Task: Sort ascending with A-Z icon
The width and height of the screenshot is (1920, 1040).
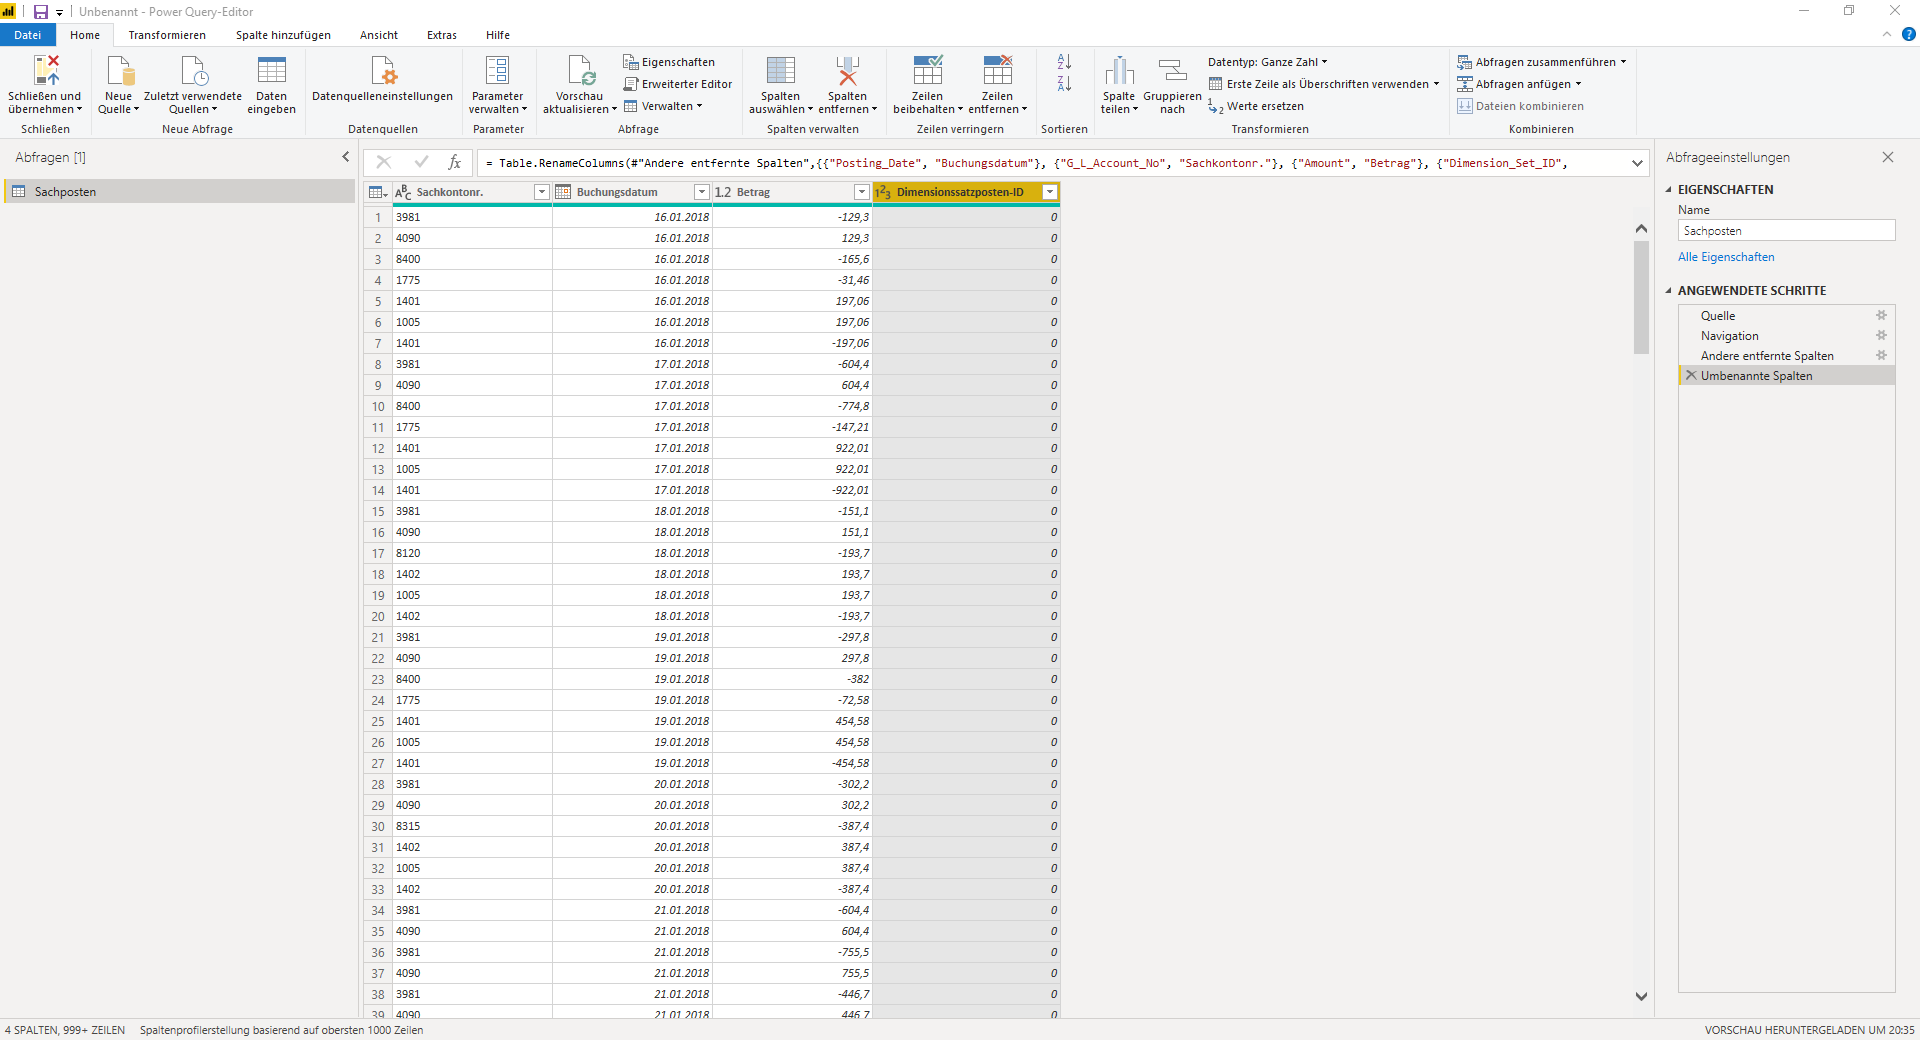Action: (x=1064, y=62)
